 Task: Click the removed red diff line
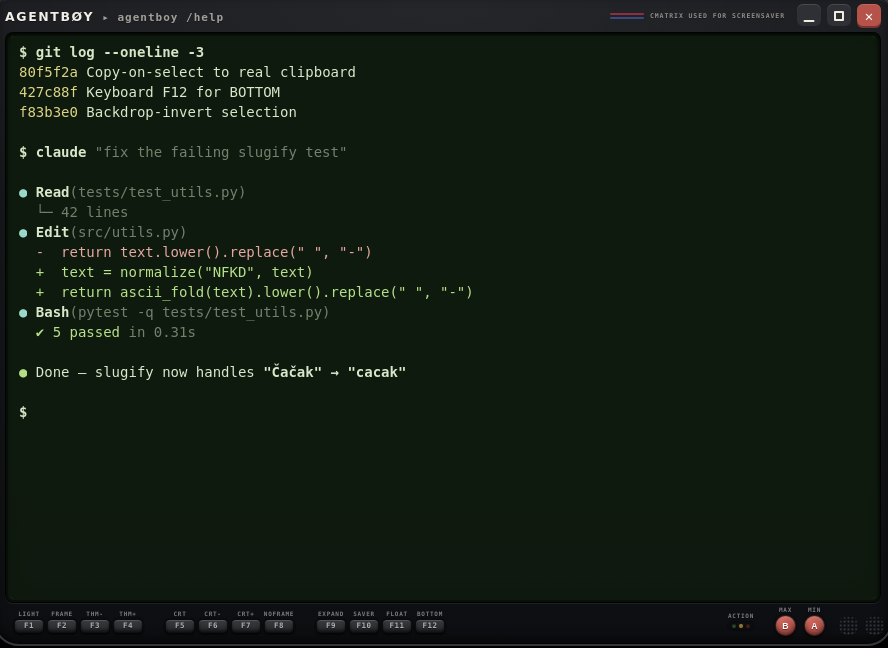coord(204,252)
